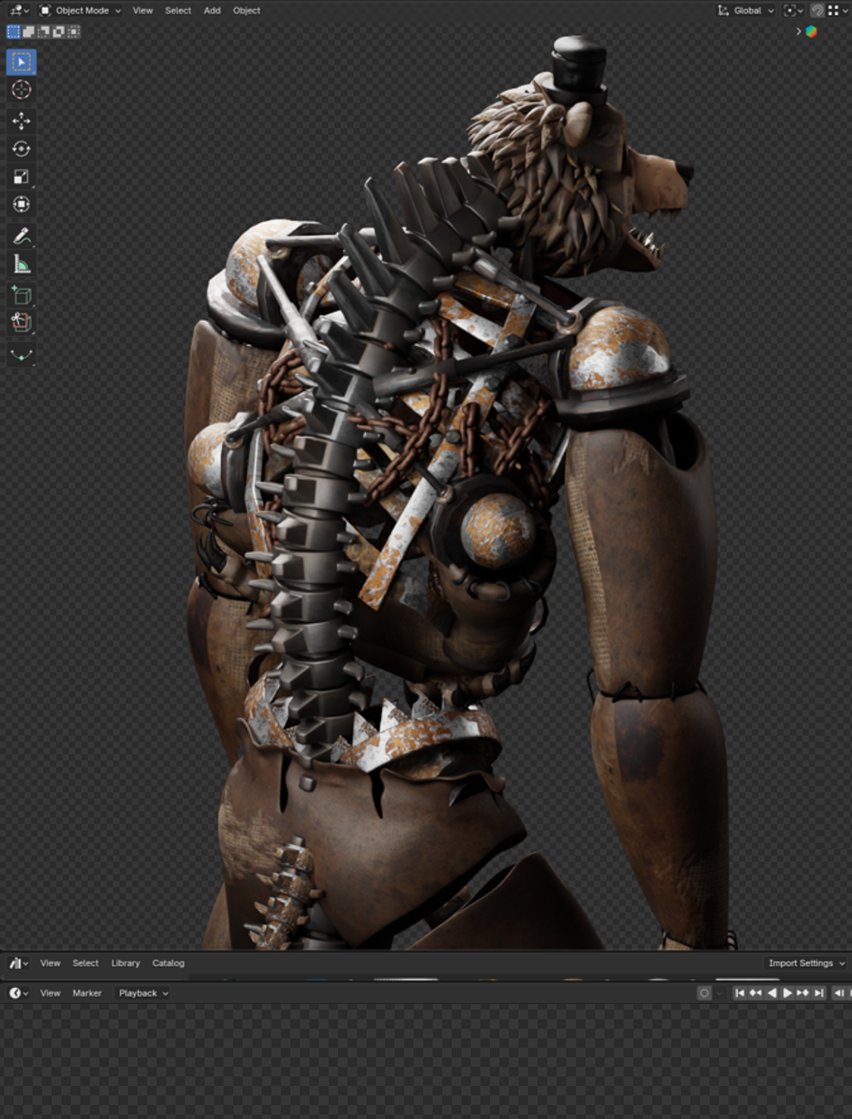Select the Add Object cube-on-plane tool

point(21,323)
